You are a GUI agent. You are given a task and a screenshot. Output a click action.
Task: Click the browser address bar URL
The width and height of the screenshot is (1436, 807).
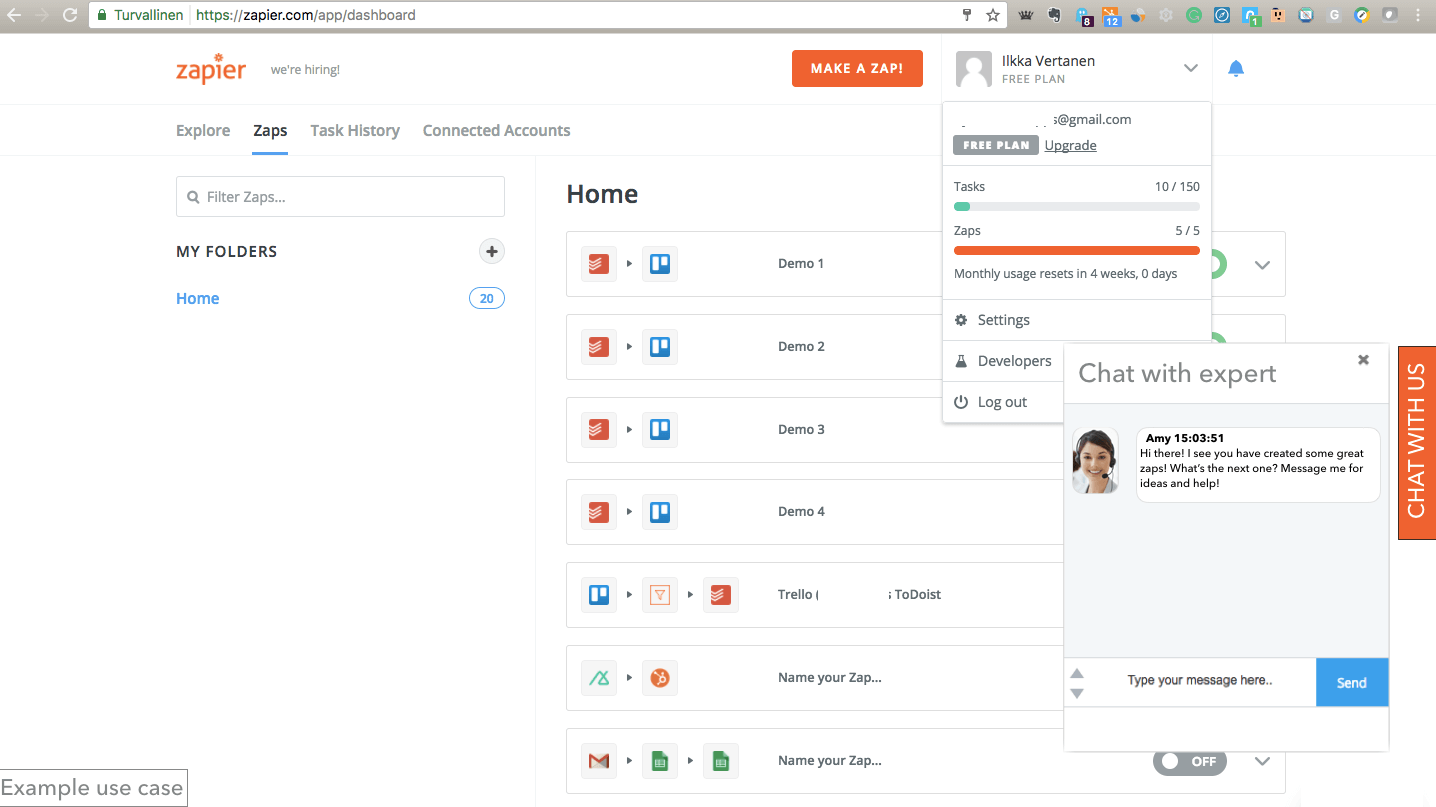(306, 15)
